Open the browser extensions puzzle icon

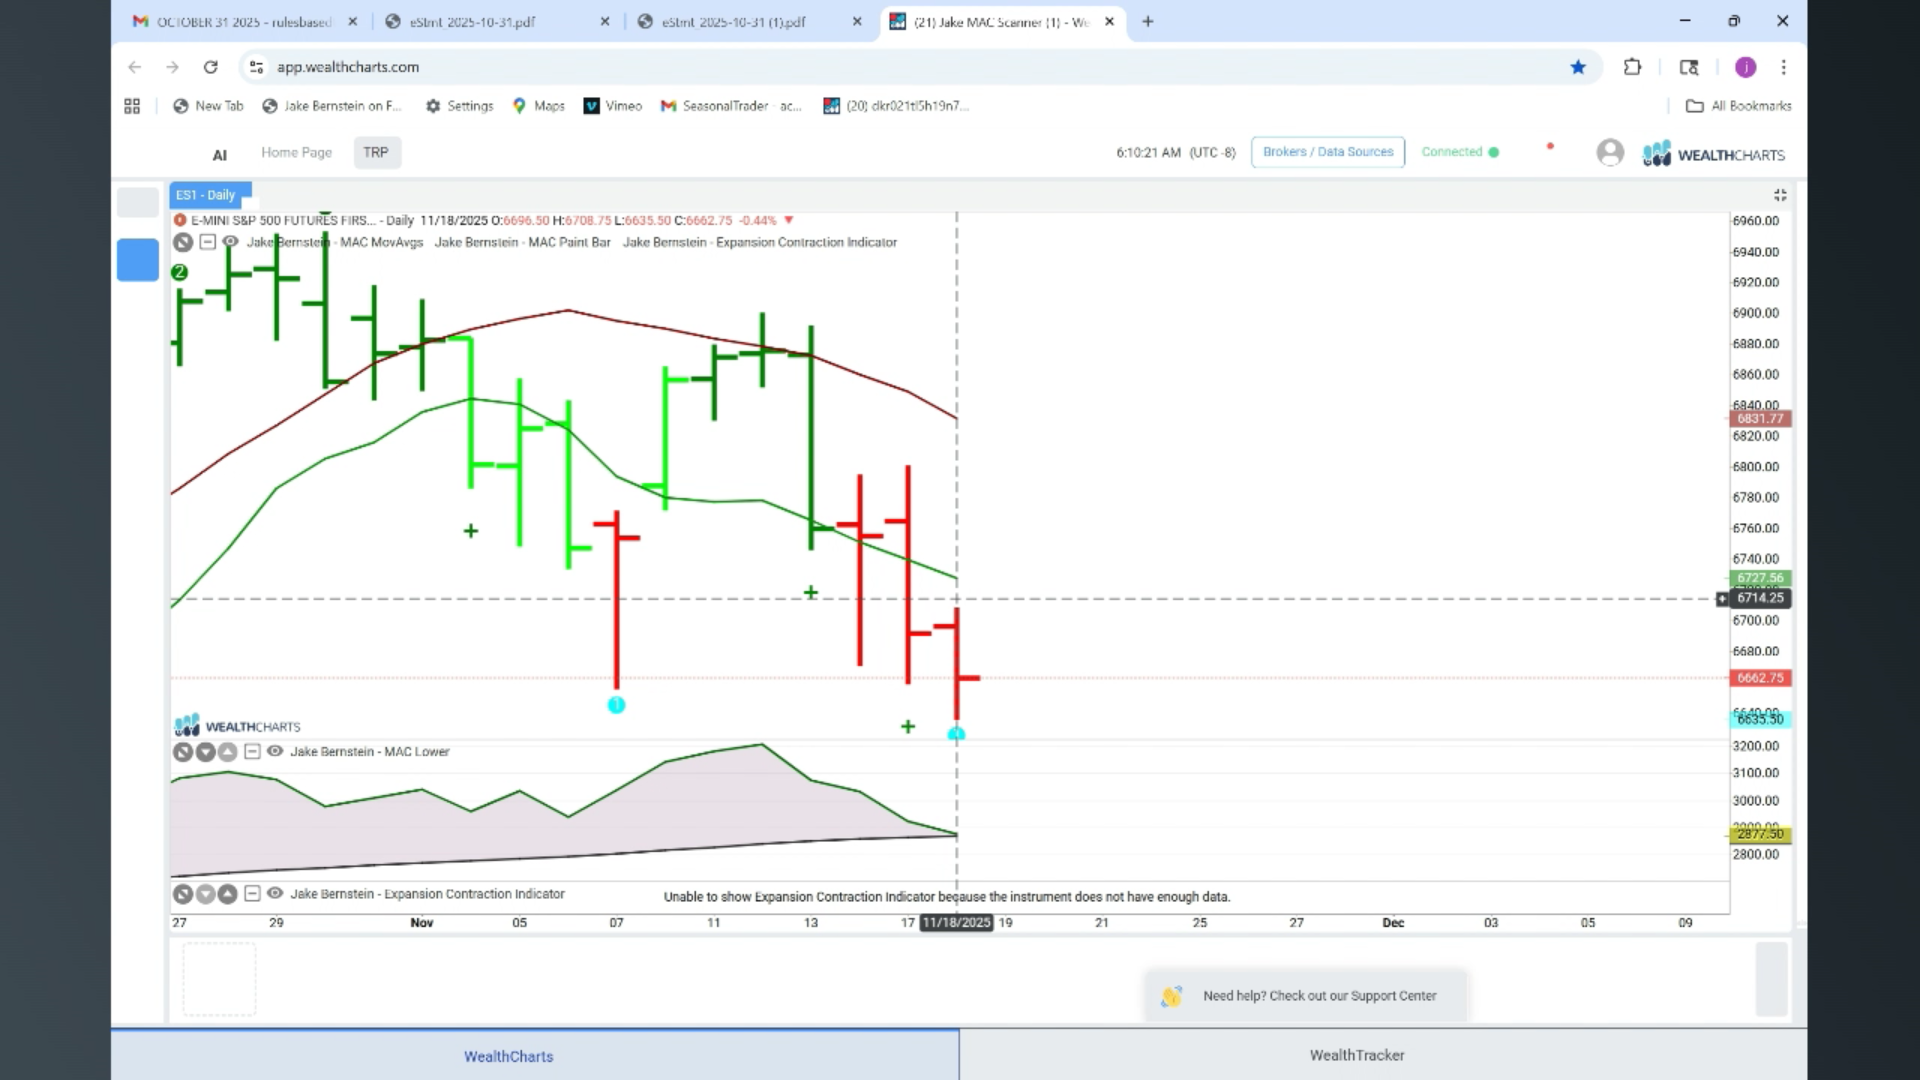click(x=1632, y=67)
